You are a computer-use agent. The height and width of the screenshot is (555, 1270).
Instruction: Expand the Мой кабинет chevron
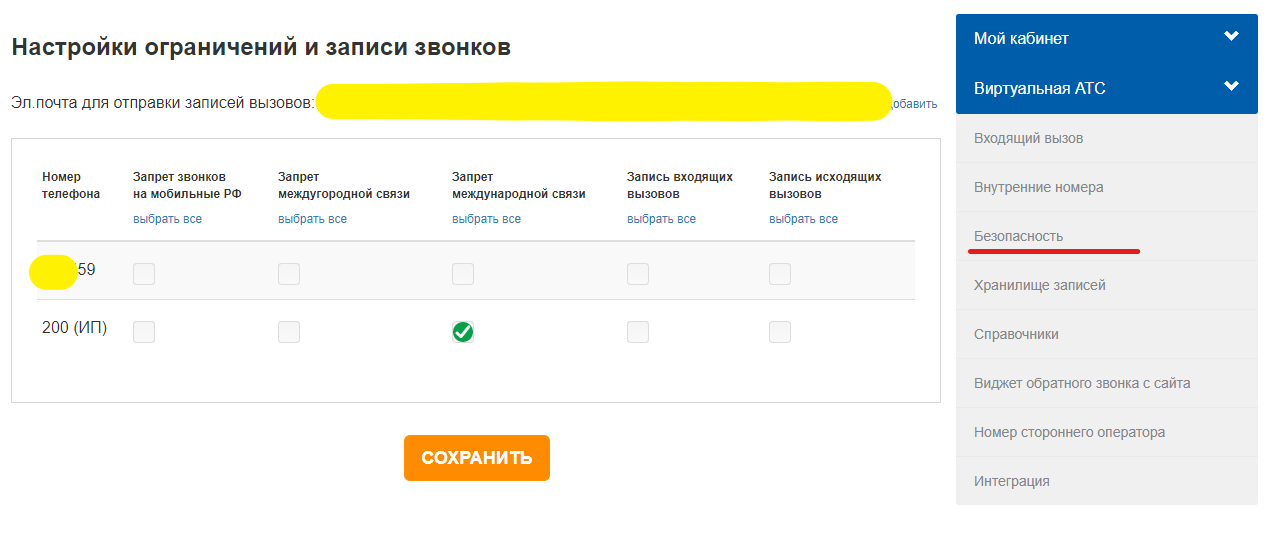pyautogui.click(x=1231, y=37)
